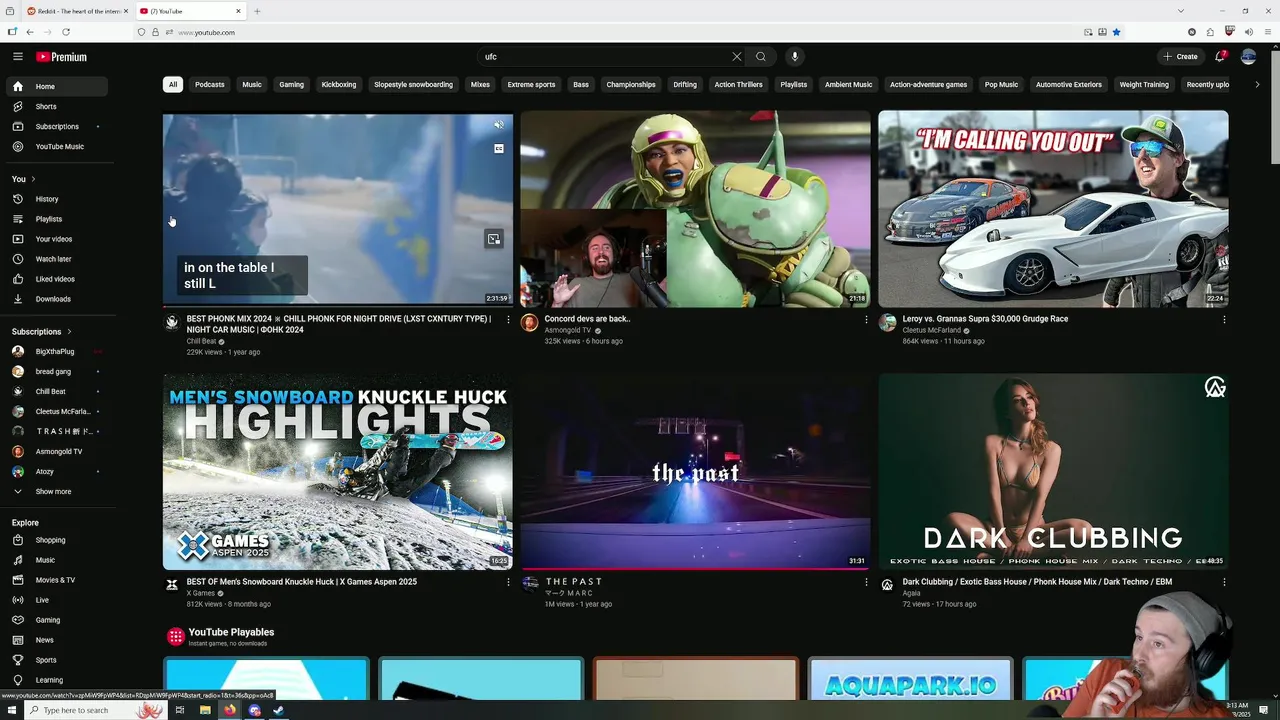The width and height of the screenshot is (1280, 720).
Task: Show more subscriptions
Action: [x=59, y=492]
